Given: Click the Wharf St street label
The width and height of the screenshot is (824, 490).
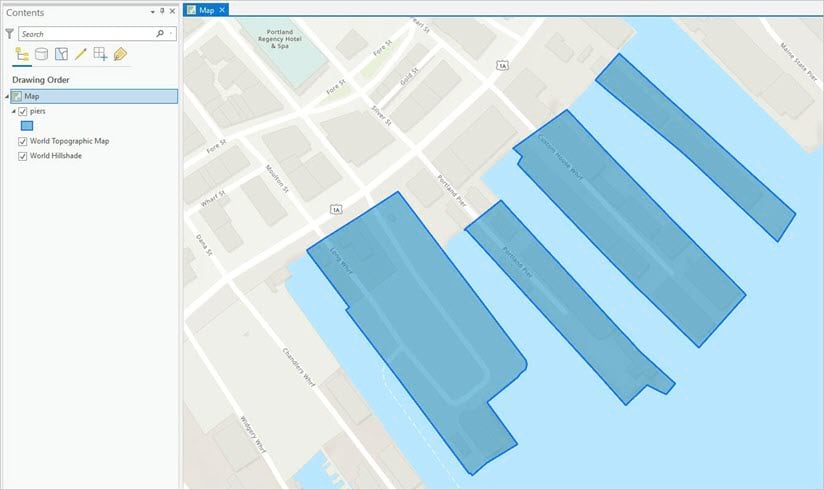Looking at the screenshot, I should [213, 199].
